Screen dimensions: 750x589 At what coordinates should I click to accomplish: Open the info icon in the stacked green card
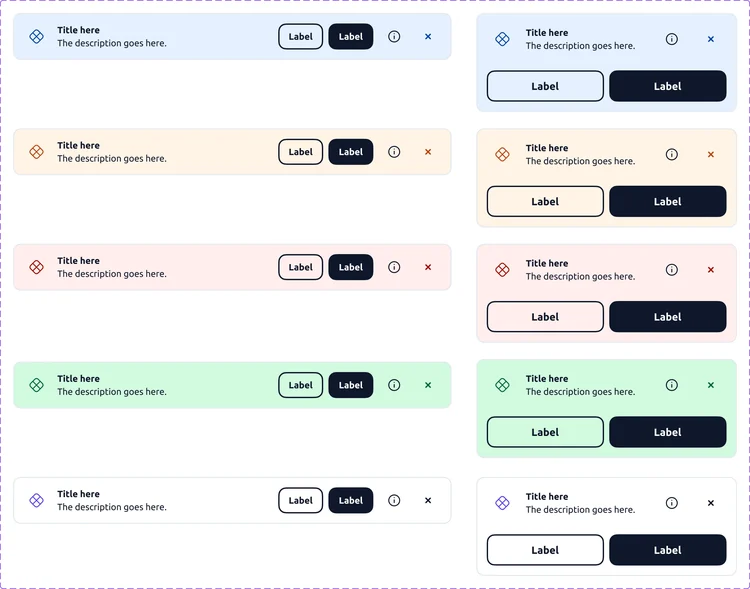(x=672, y=385)
